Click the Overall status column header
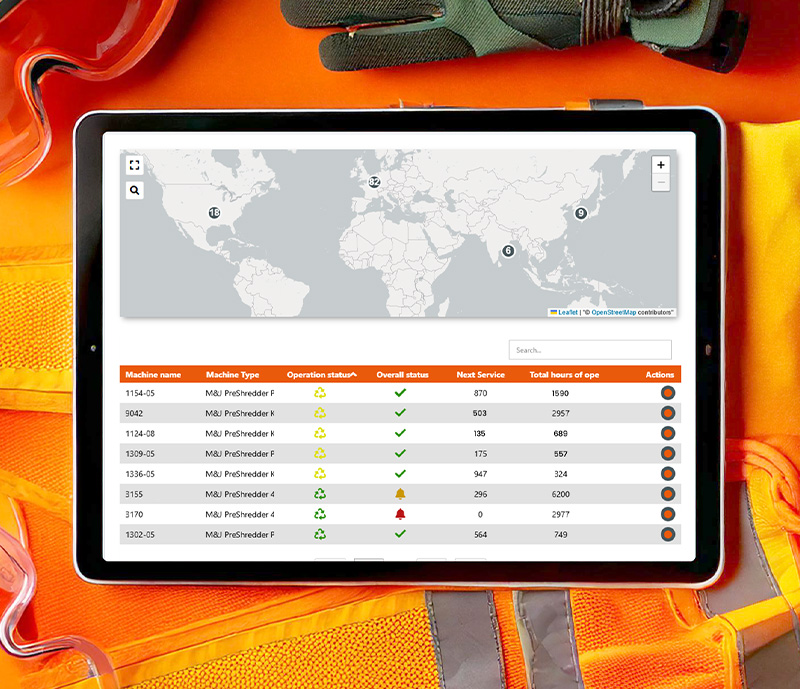The image size is (800, 689). click(402, 375)
